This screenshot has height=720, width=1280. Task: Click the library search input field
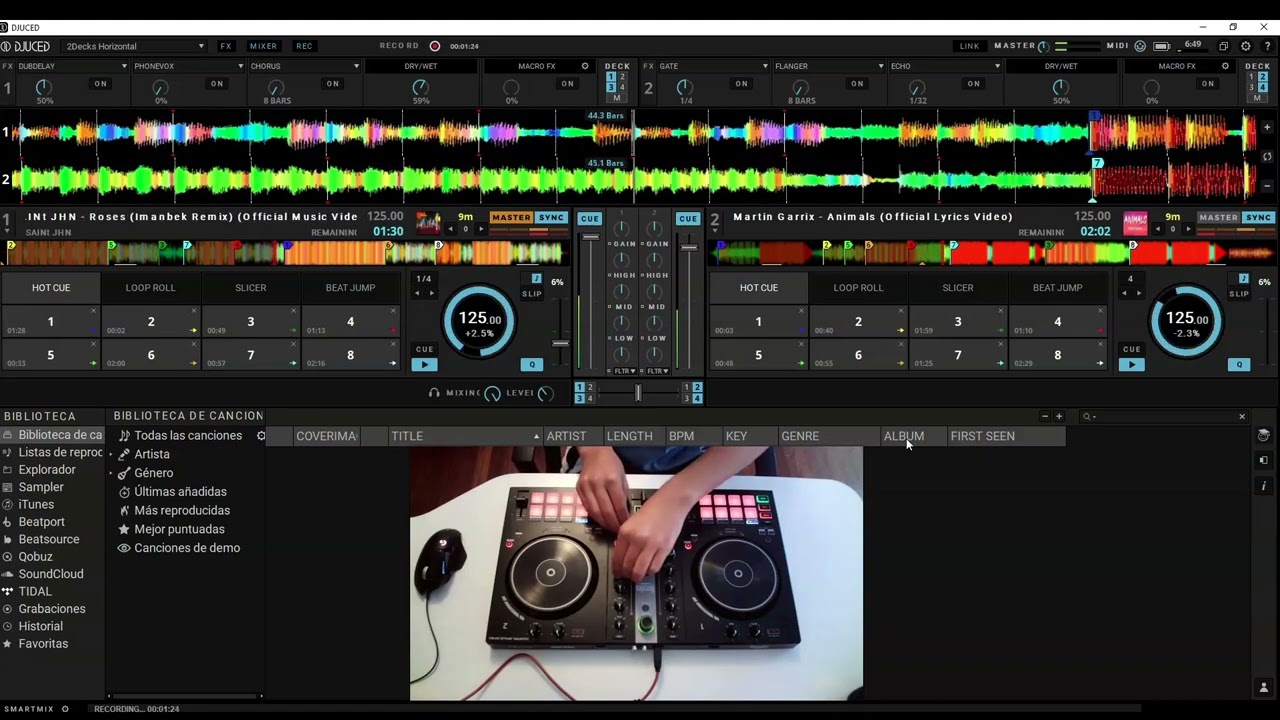pyautogui.click(x=1164, y=417)
